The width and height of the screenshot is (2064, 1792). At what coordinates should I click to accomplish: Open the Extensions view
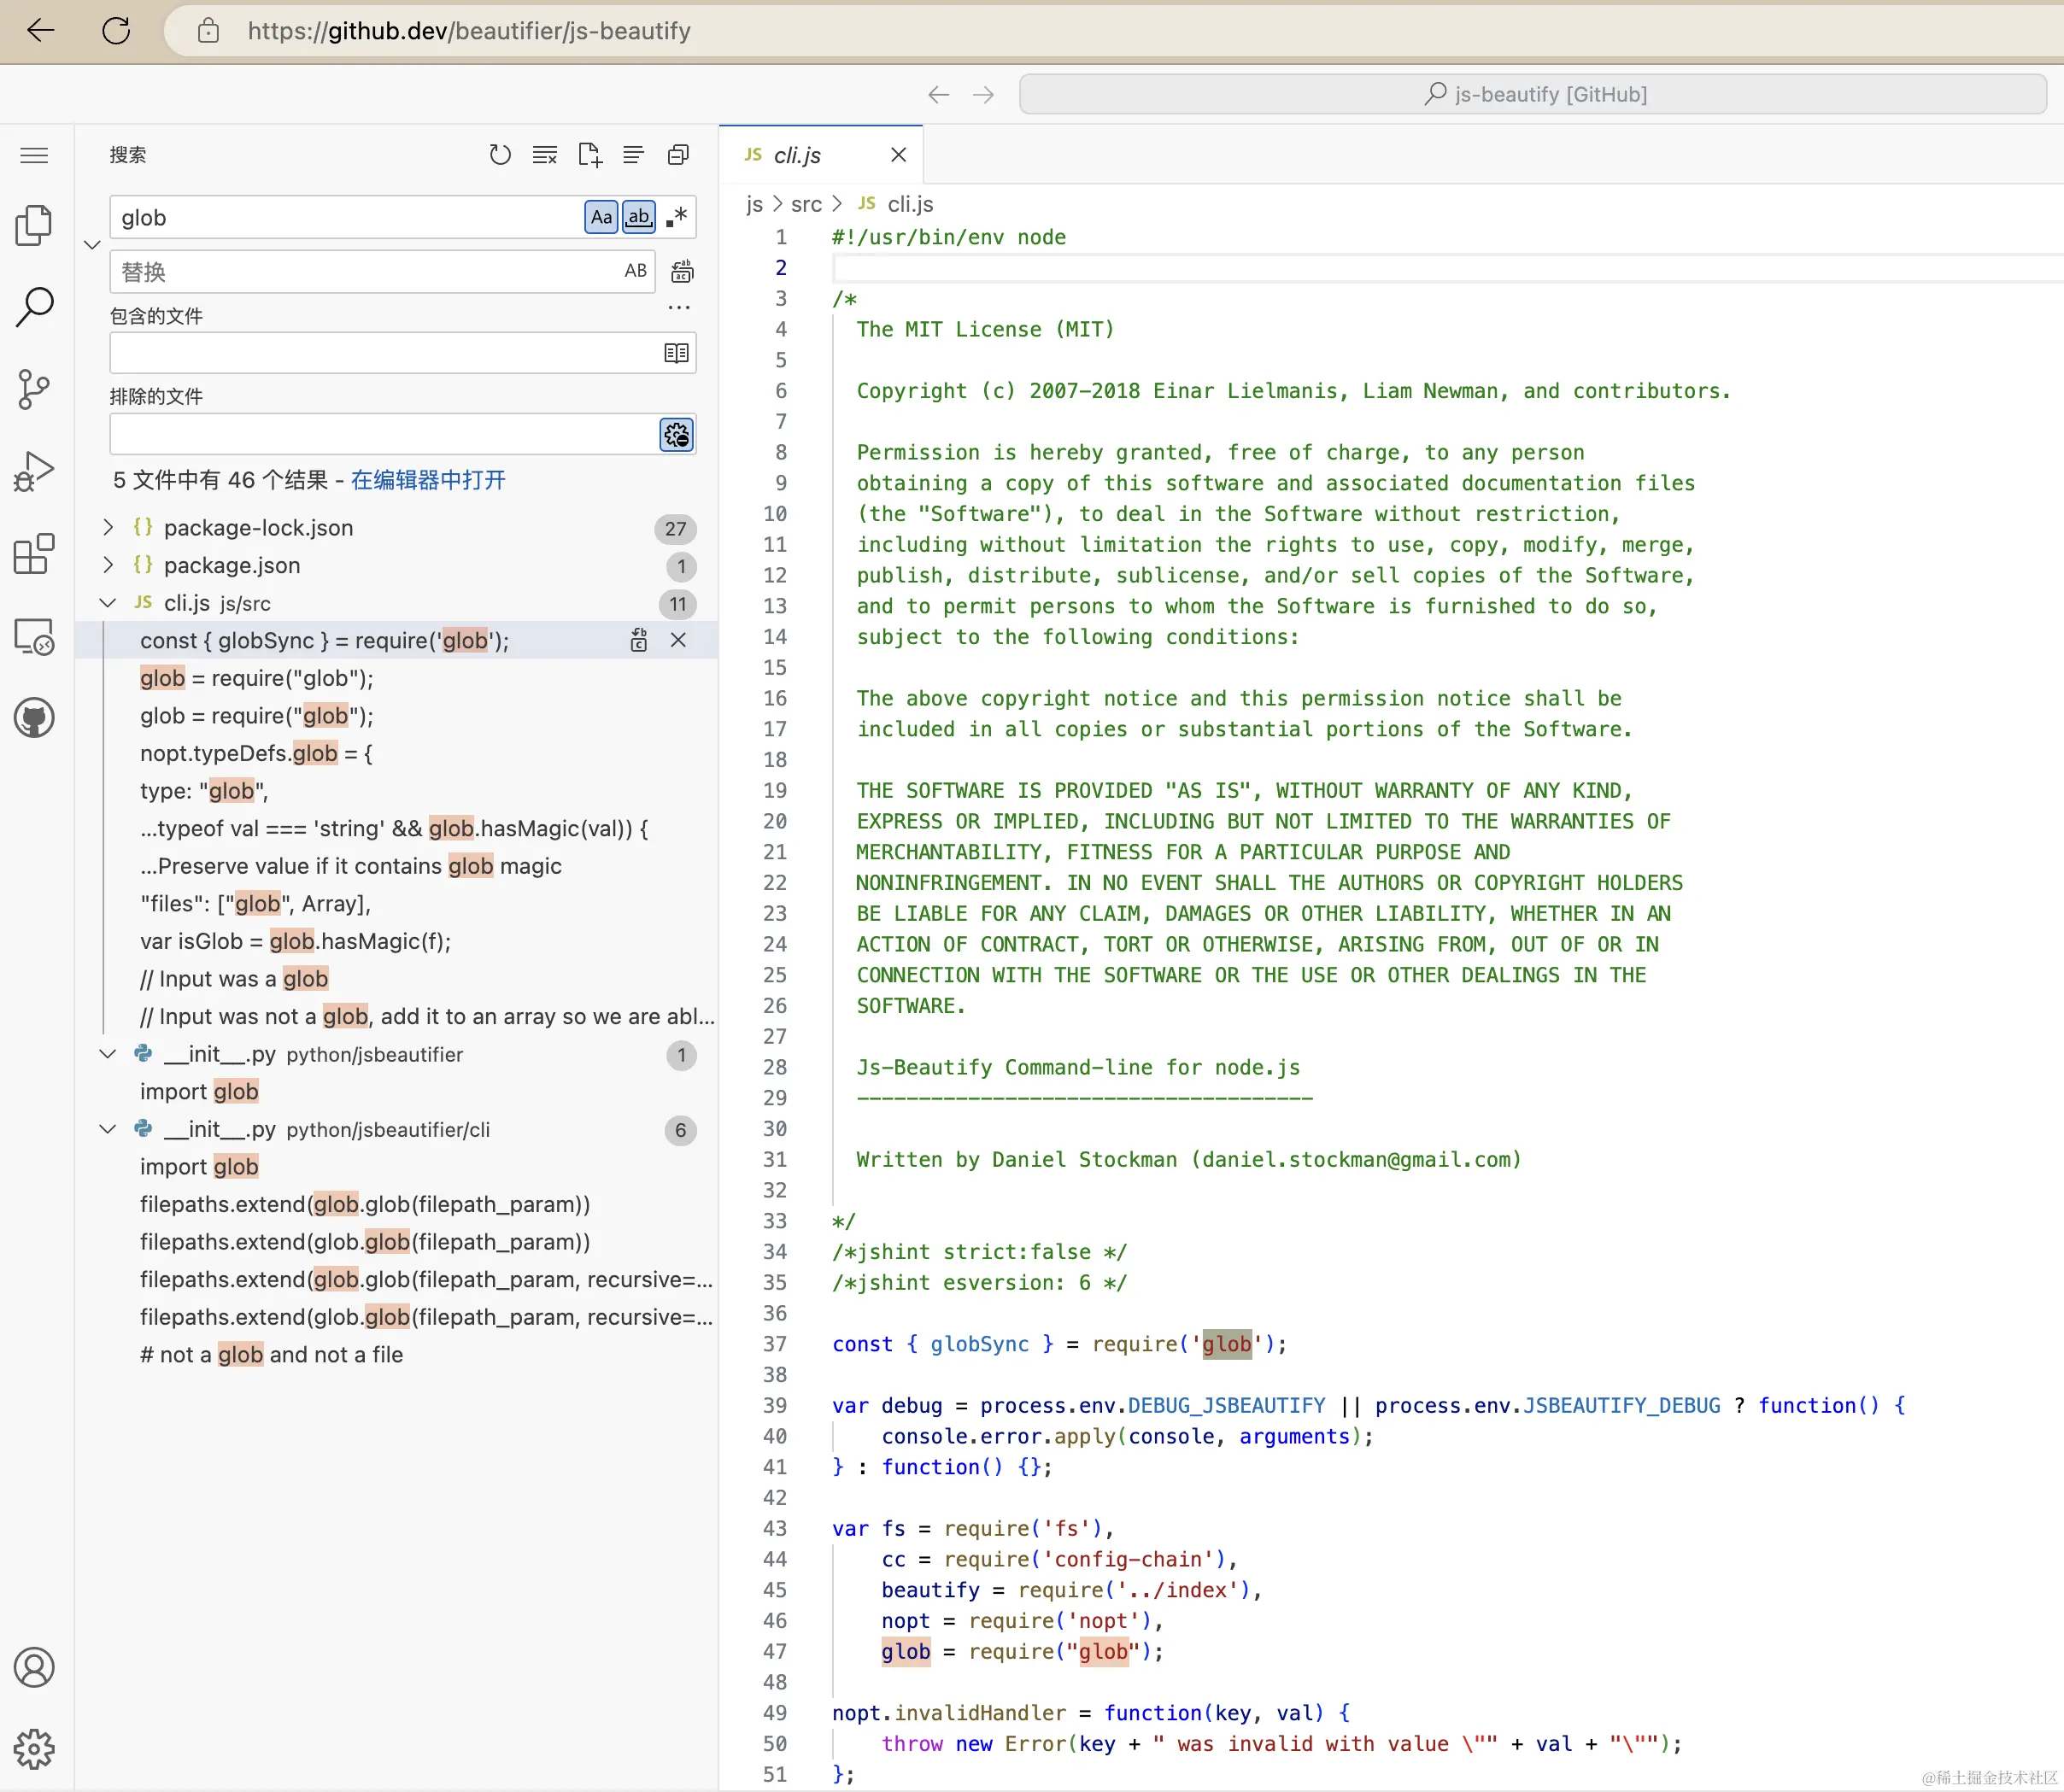coord(33,554)
